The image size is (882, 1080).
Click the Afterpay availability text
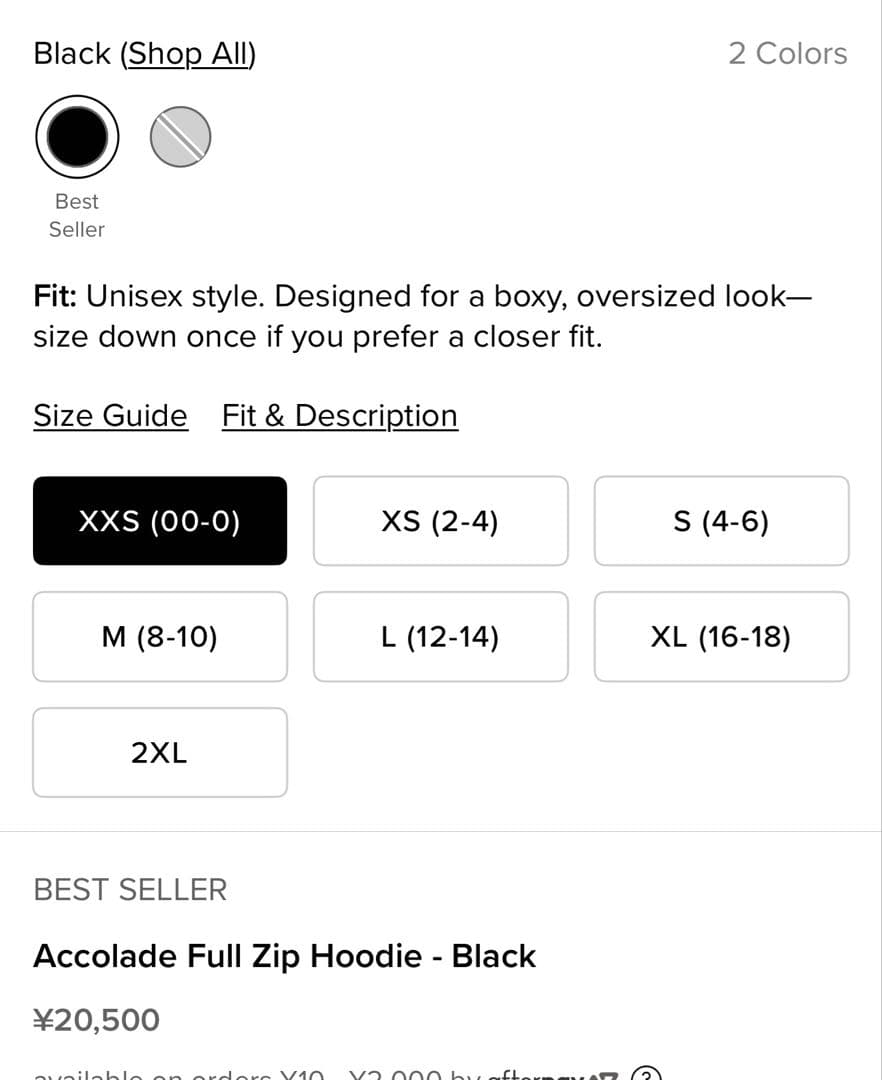(250, 1076)
